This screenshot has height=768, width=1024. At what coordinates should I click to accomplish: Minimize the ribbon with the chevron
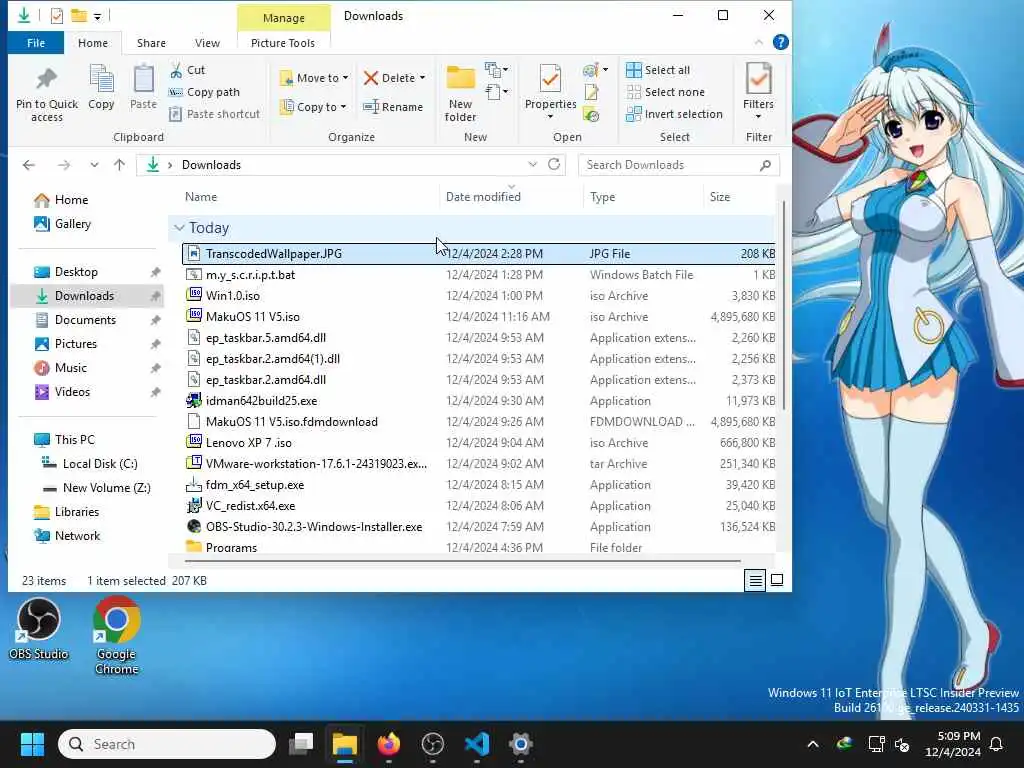(x=758, y=42)
